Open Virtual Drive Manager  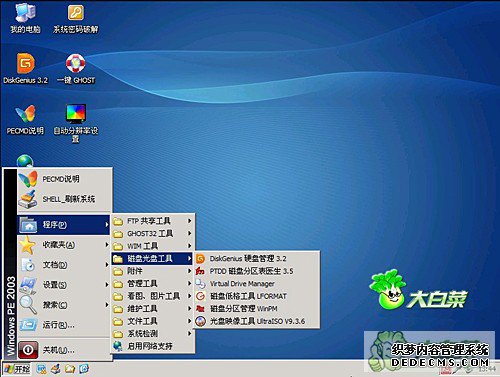[x=257, y=284]
